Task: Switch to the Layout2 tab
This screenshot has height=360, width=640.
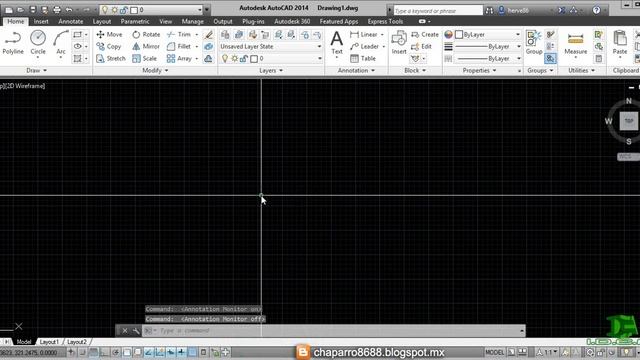Action: click(77, 342)
